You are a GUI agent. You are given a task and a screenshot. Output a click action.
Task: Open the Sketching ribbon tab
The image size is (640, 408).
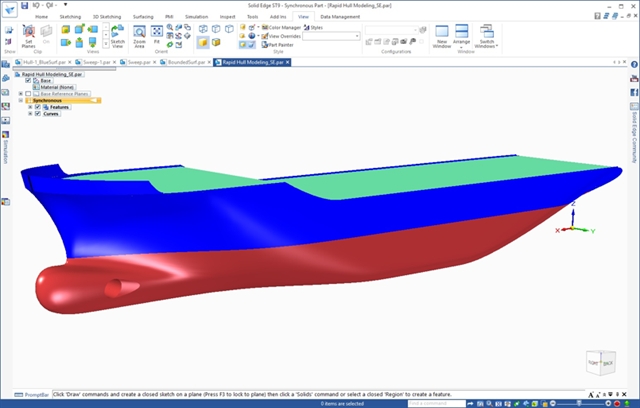point(70,17)
